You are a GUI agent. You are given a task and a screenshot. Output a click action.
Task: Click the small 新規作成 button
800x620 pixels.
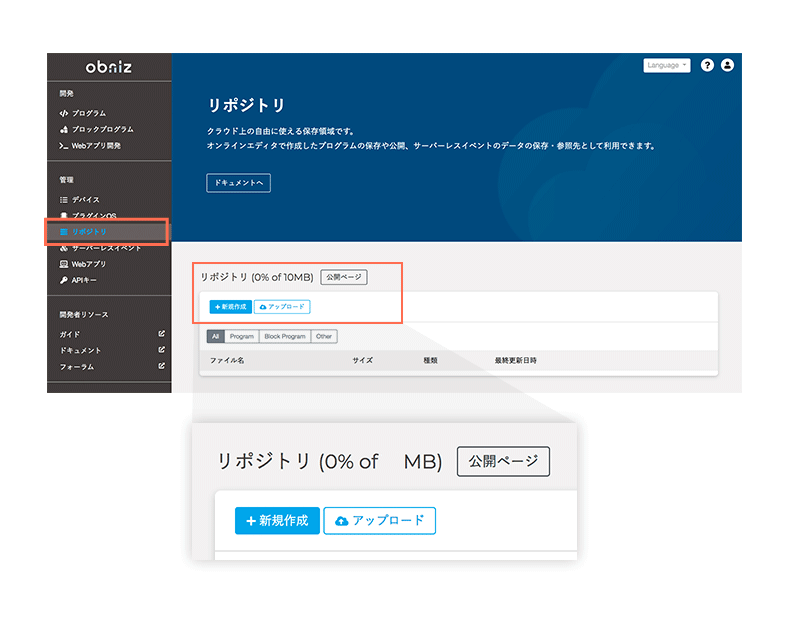pos(231,307)
